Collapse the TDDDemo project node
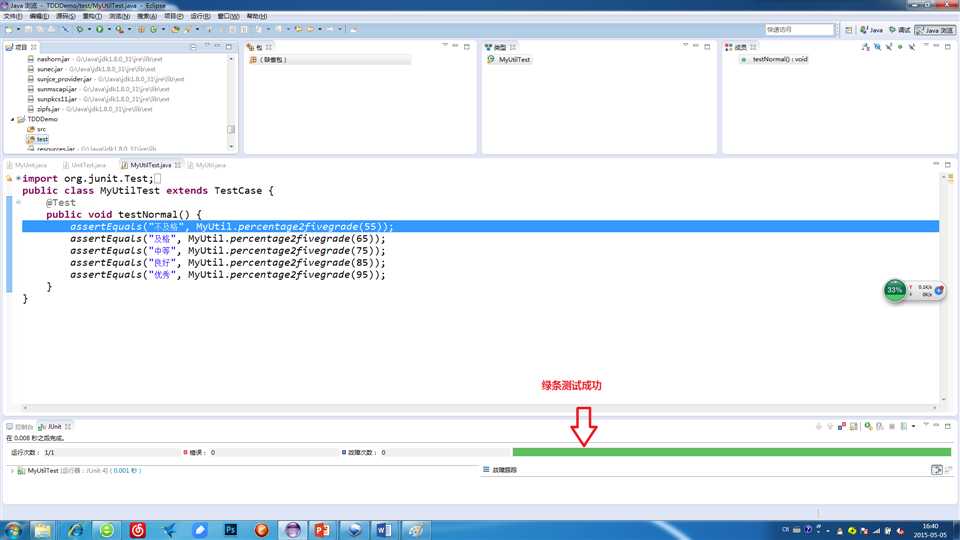960x540 pixels. [12, 119]
